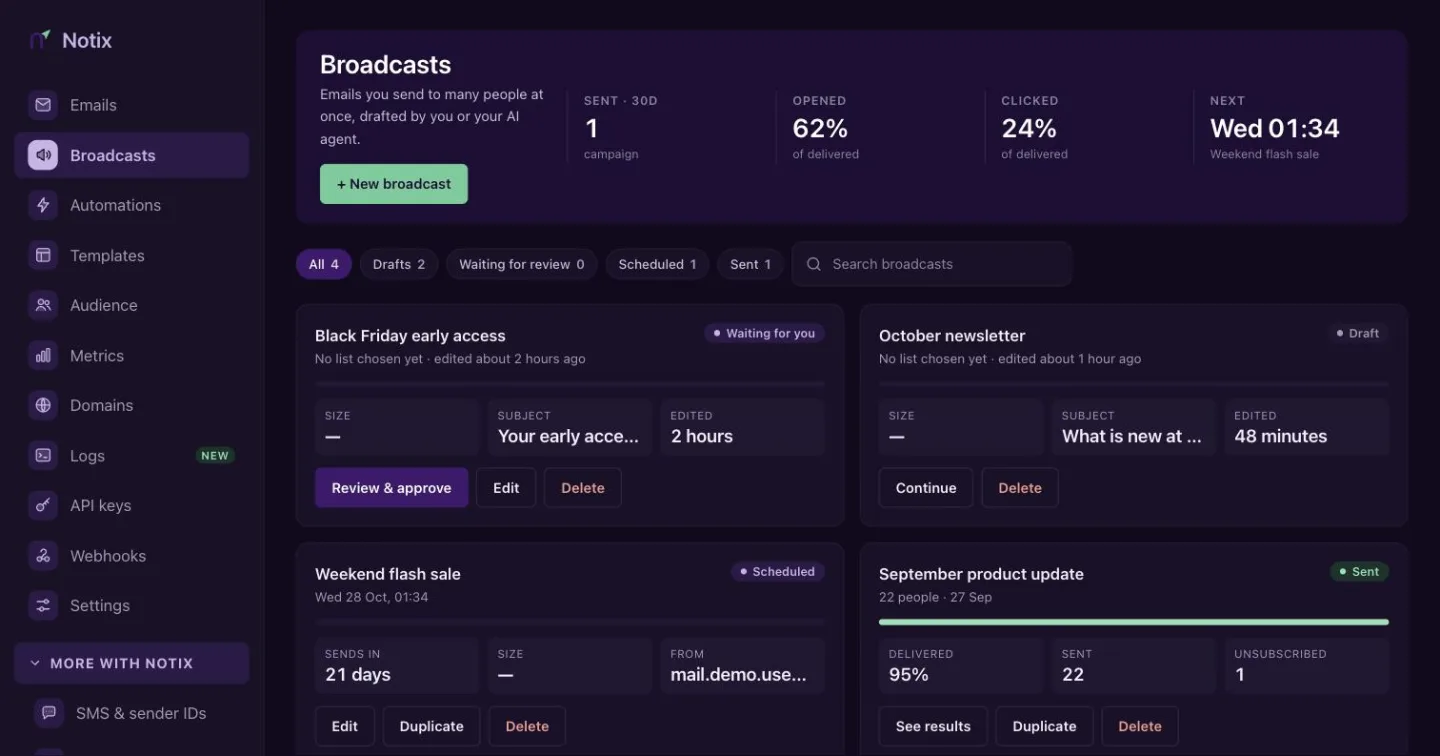
Task: Click the Metrics bar chart icon
Action: point(43,355)
